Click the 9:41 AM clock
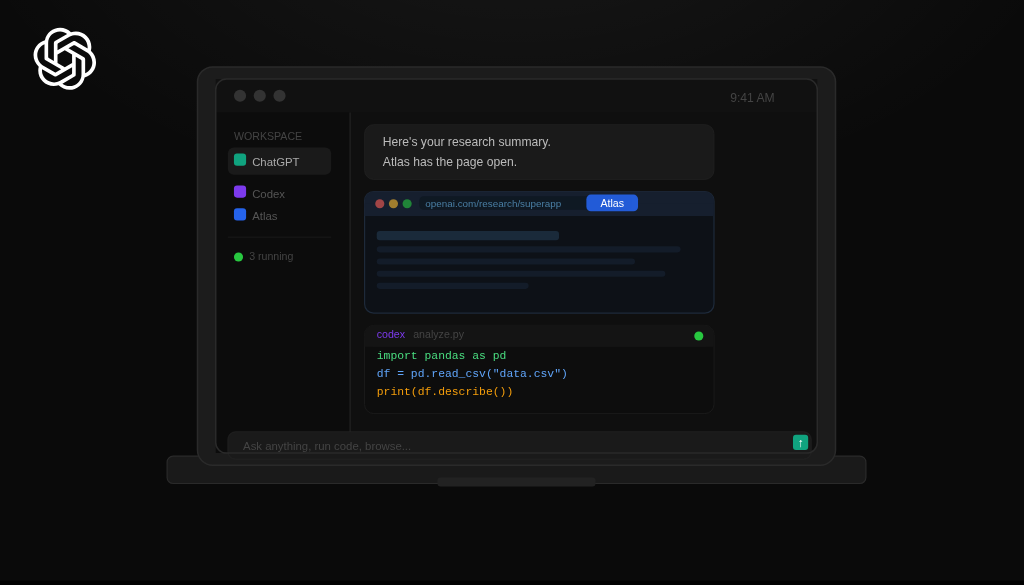Viewport: 1024px width, 585px height. click(x=752, y=98)
